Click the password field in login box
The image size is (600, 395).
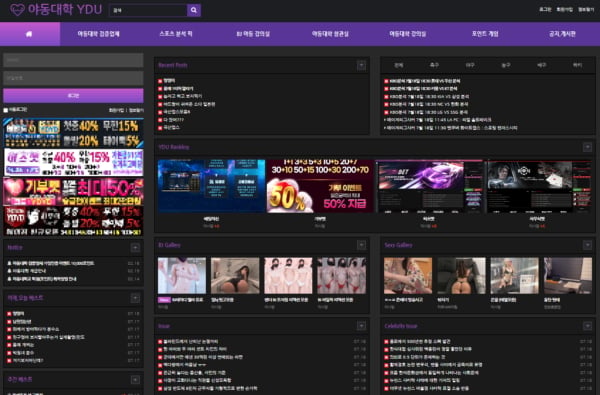pos(73,78)
